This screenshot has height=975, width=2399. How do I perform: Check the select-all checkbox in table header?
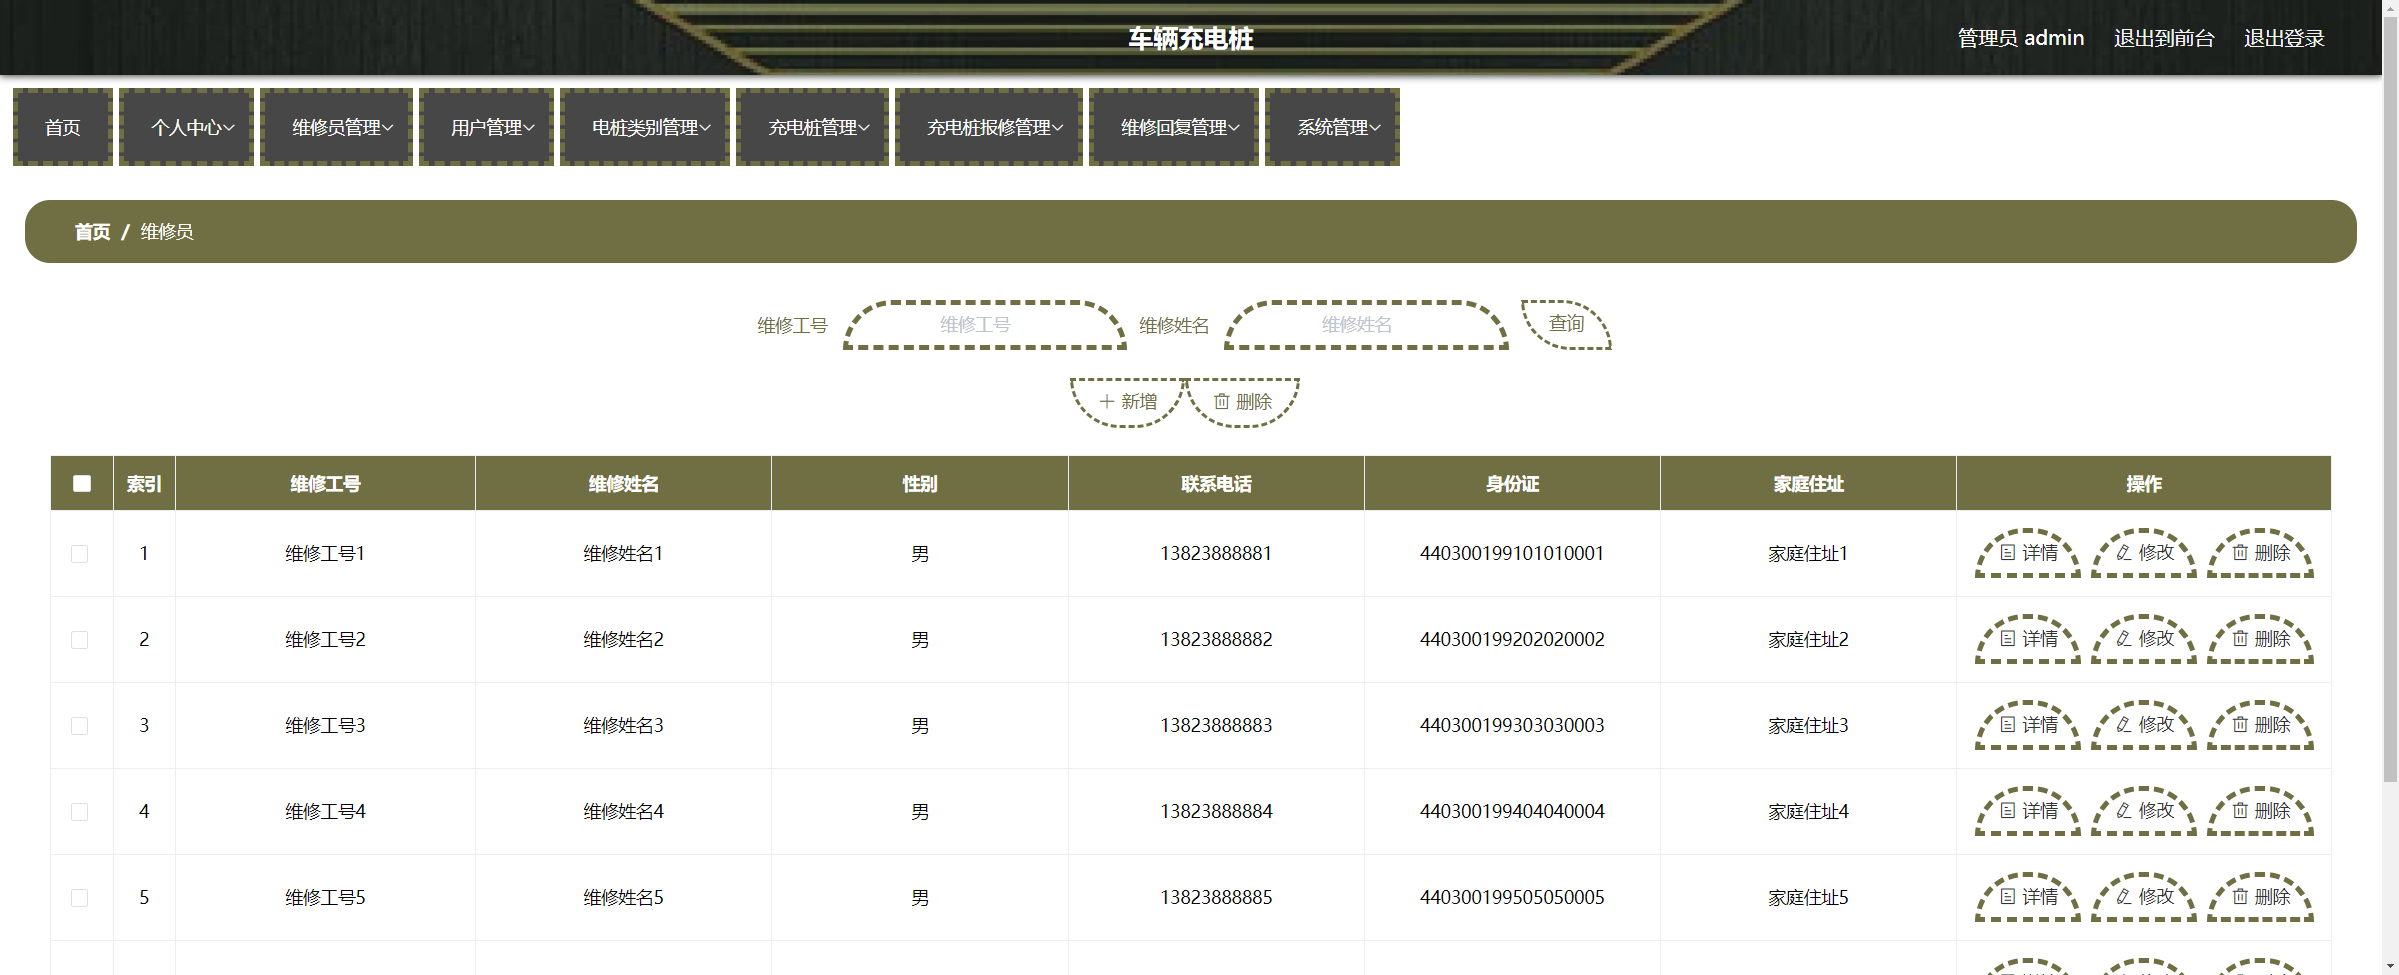[x=81, y=483]
